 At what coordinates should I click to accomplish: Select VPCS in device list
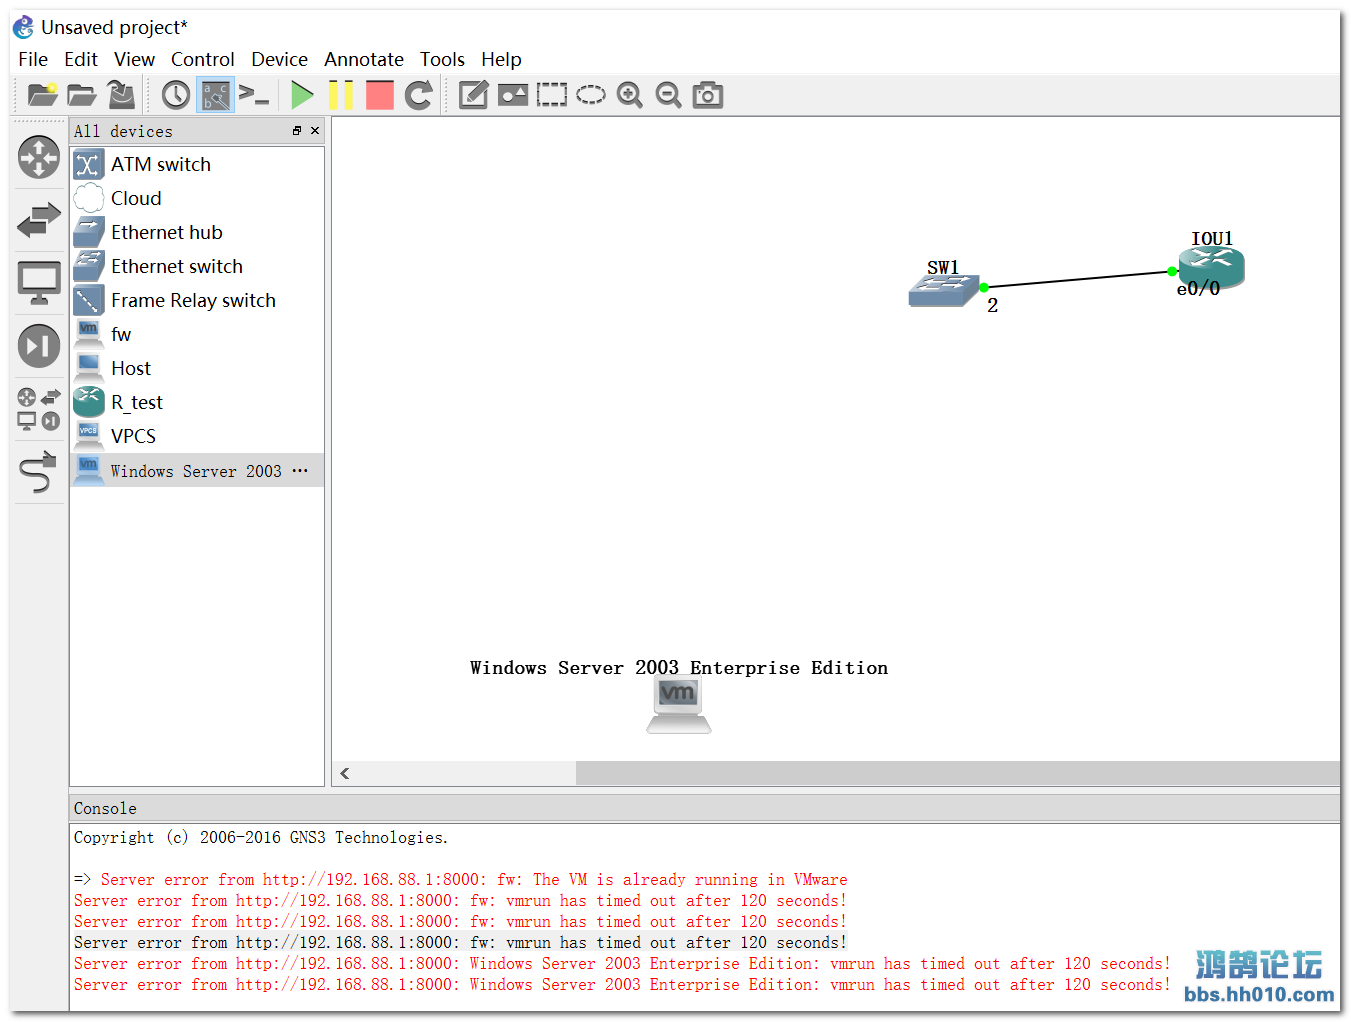click(197, 436)
